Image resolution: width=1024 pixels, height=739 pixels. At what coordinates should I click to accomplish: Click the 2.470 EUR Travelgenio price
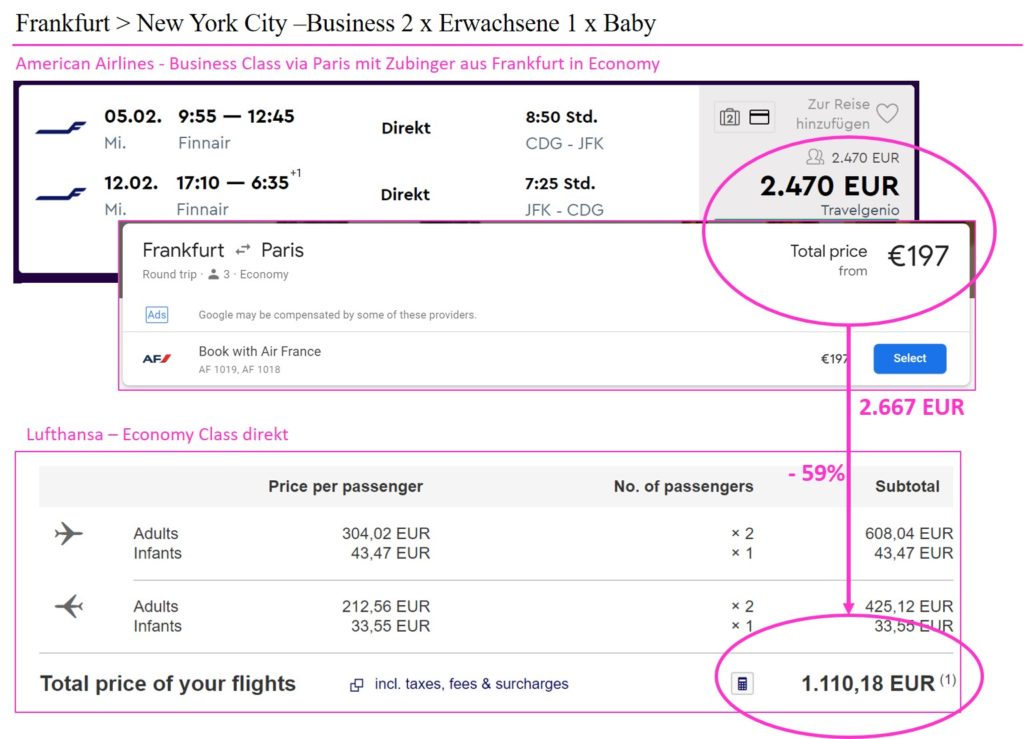click(x=829, y=186)
